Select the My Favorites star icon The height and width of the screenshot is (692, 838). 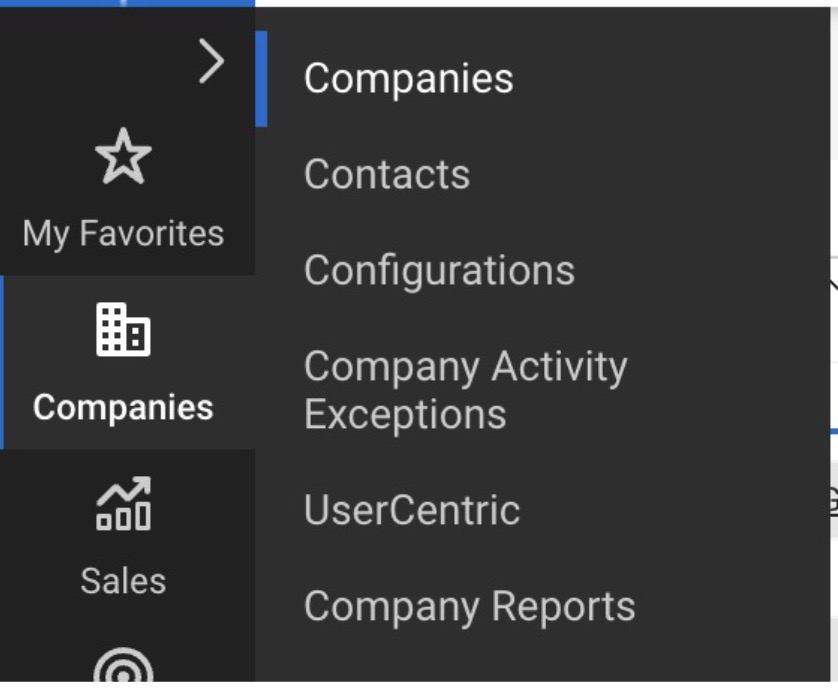(x=122, y=154)
